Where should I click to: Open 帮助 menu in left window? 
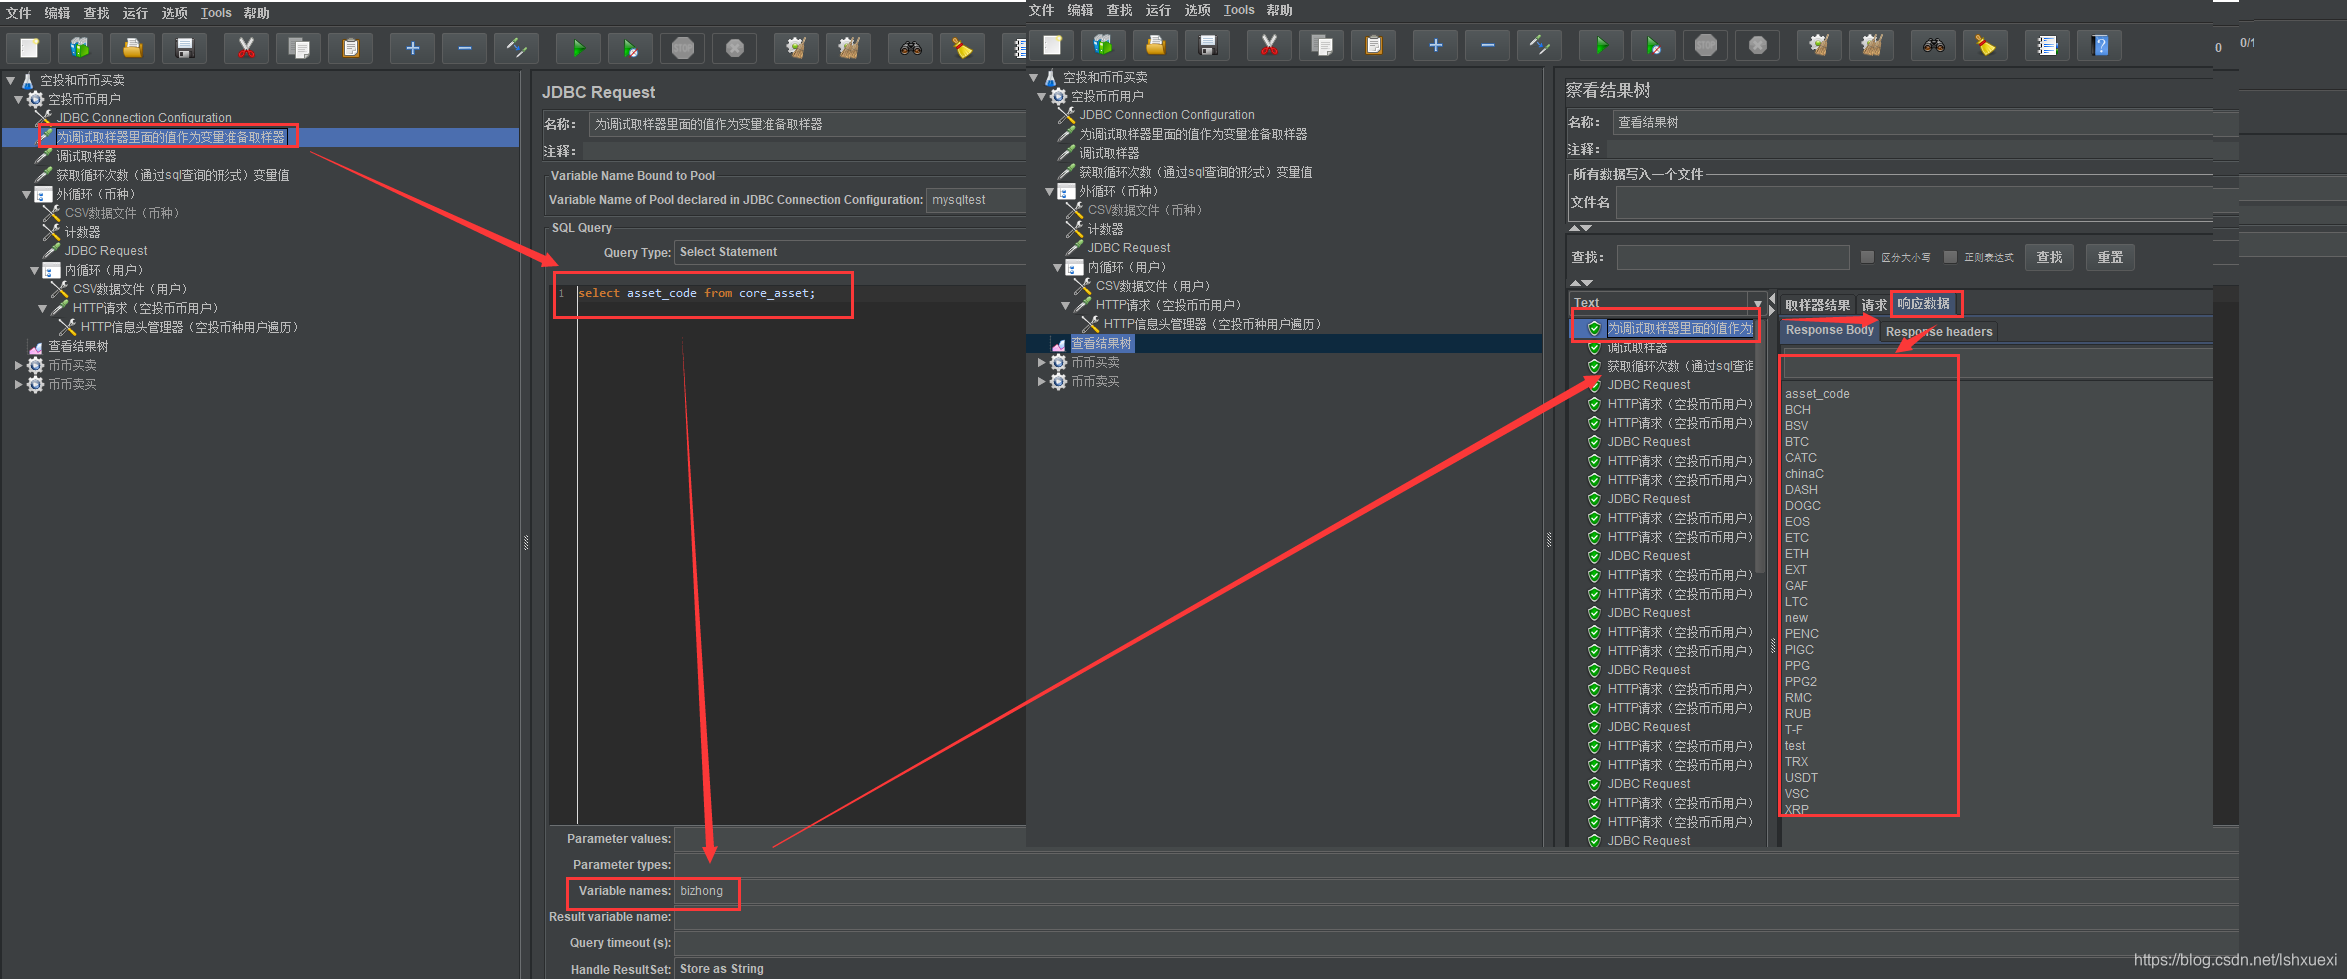pos(256,13)
